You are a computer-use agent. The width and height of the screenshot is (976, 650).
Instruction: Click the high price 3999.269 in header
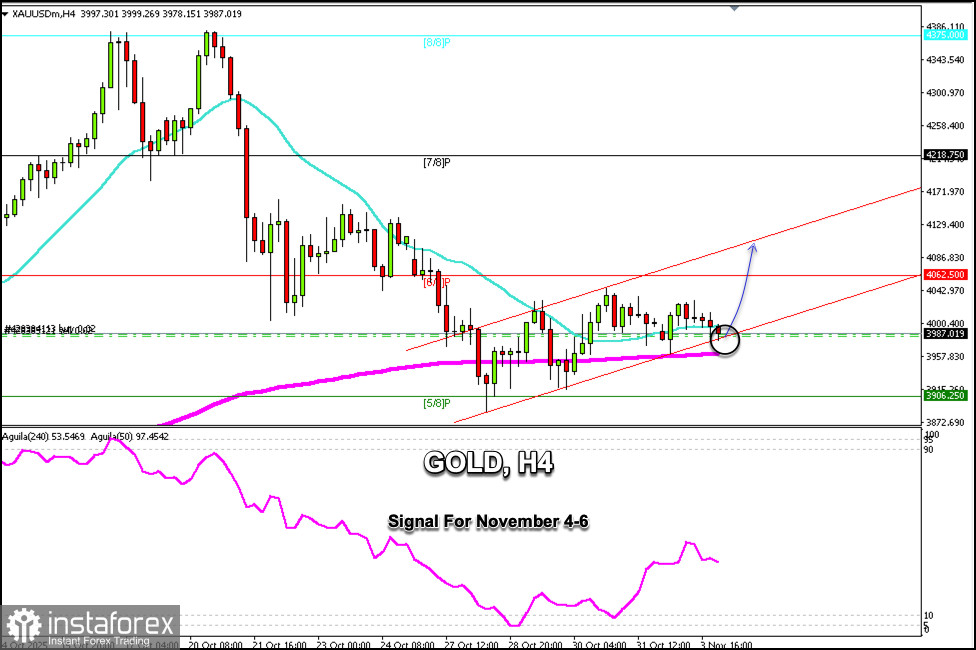click(x=141, y=14)
